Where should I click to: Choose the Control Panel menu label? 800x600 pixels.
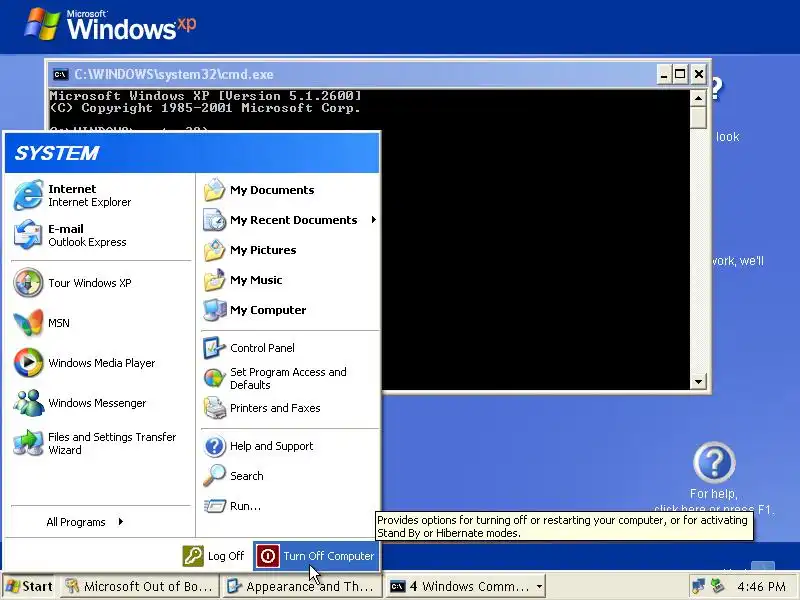262,348
